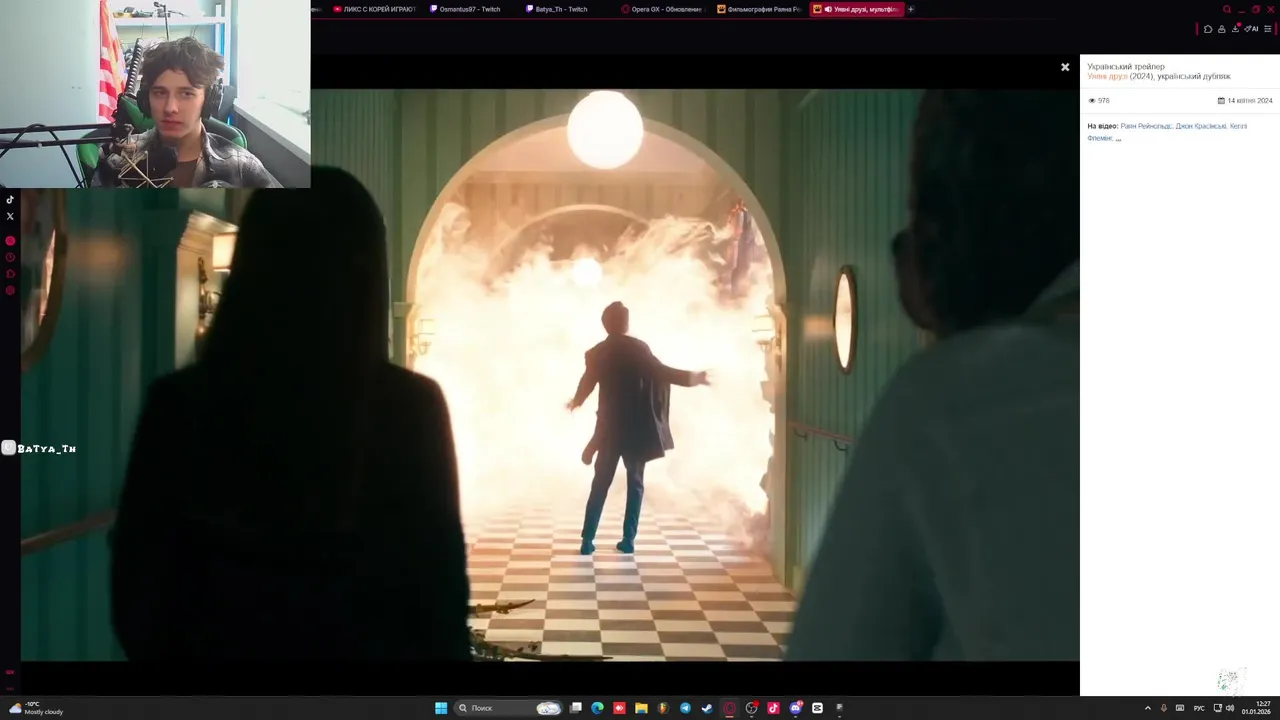Click the X (Twitter) icon in Opera sidebar
Image resolution: width=1280 pixels, height=720 pixels.
(10, 216)
